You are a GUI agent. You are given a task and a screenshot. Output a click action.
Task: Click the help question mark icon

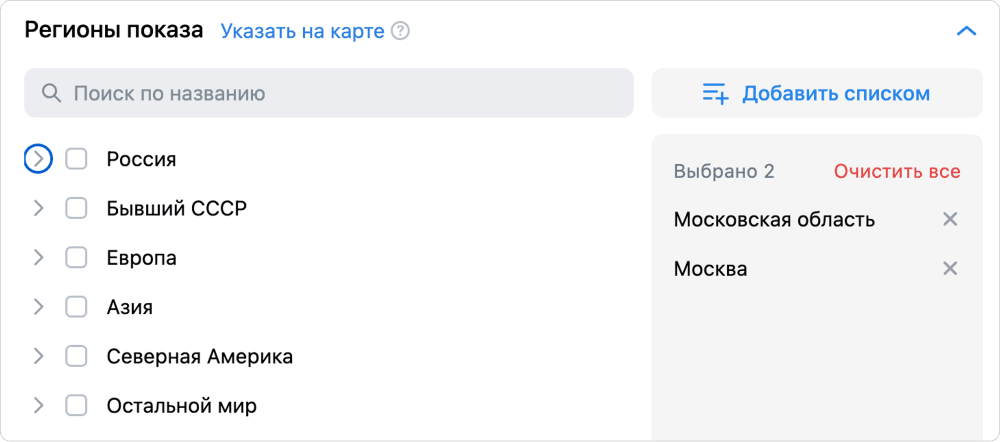(x=401, y=31)
